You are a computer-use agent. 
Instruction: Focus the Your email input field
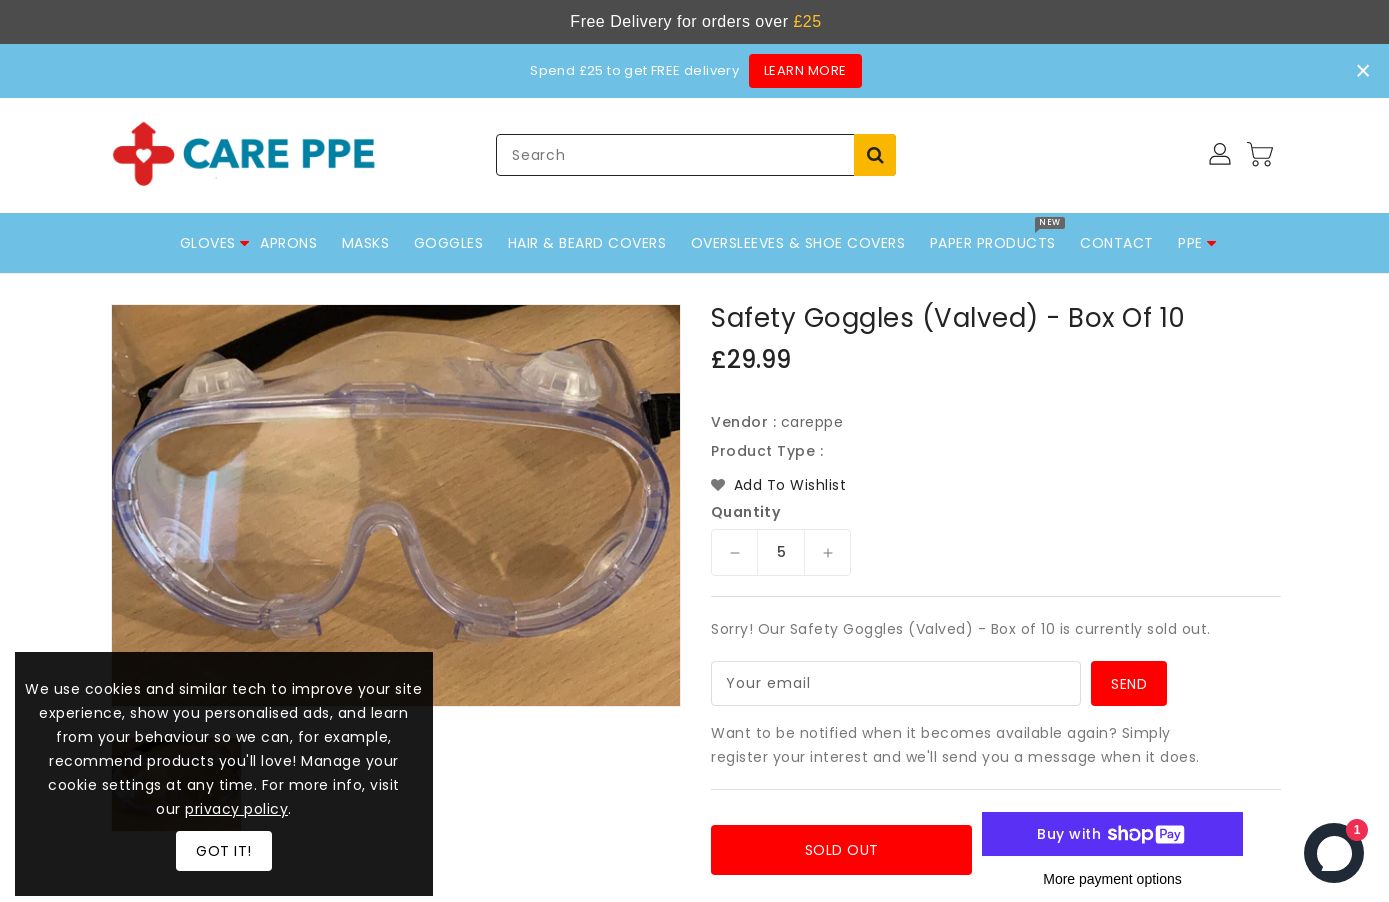(896, 683)
